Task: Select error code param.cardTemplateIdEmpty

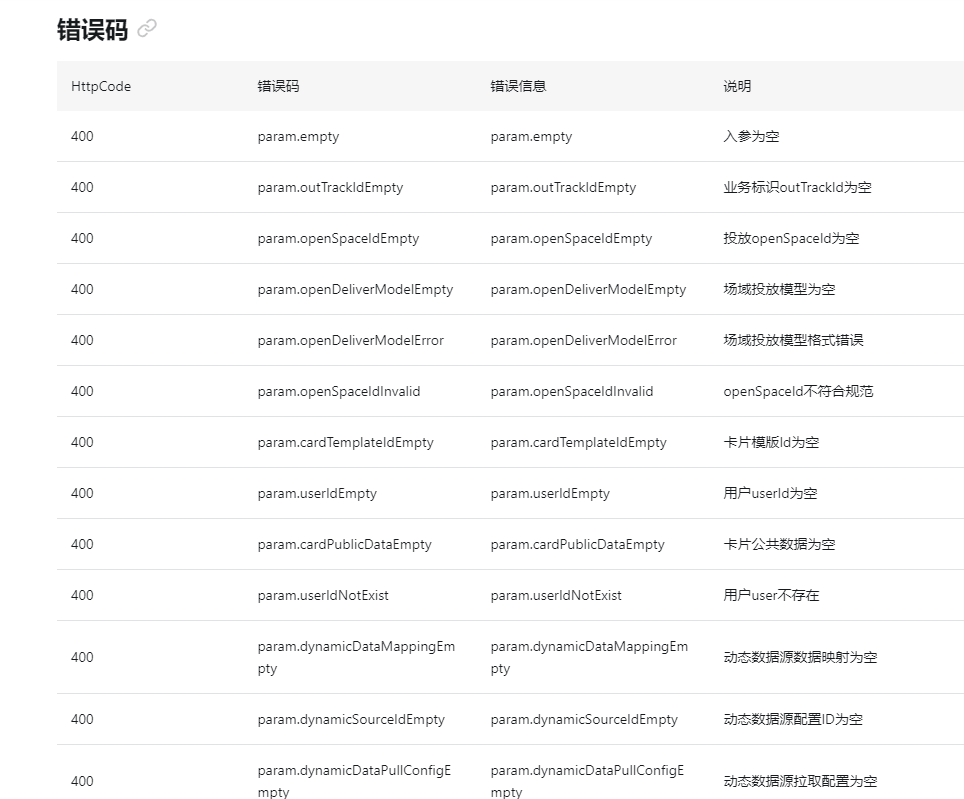Action: 346,443
